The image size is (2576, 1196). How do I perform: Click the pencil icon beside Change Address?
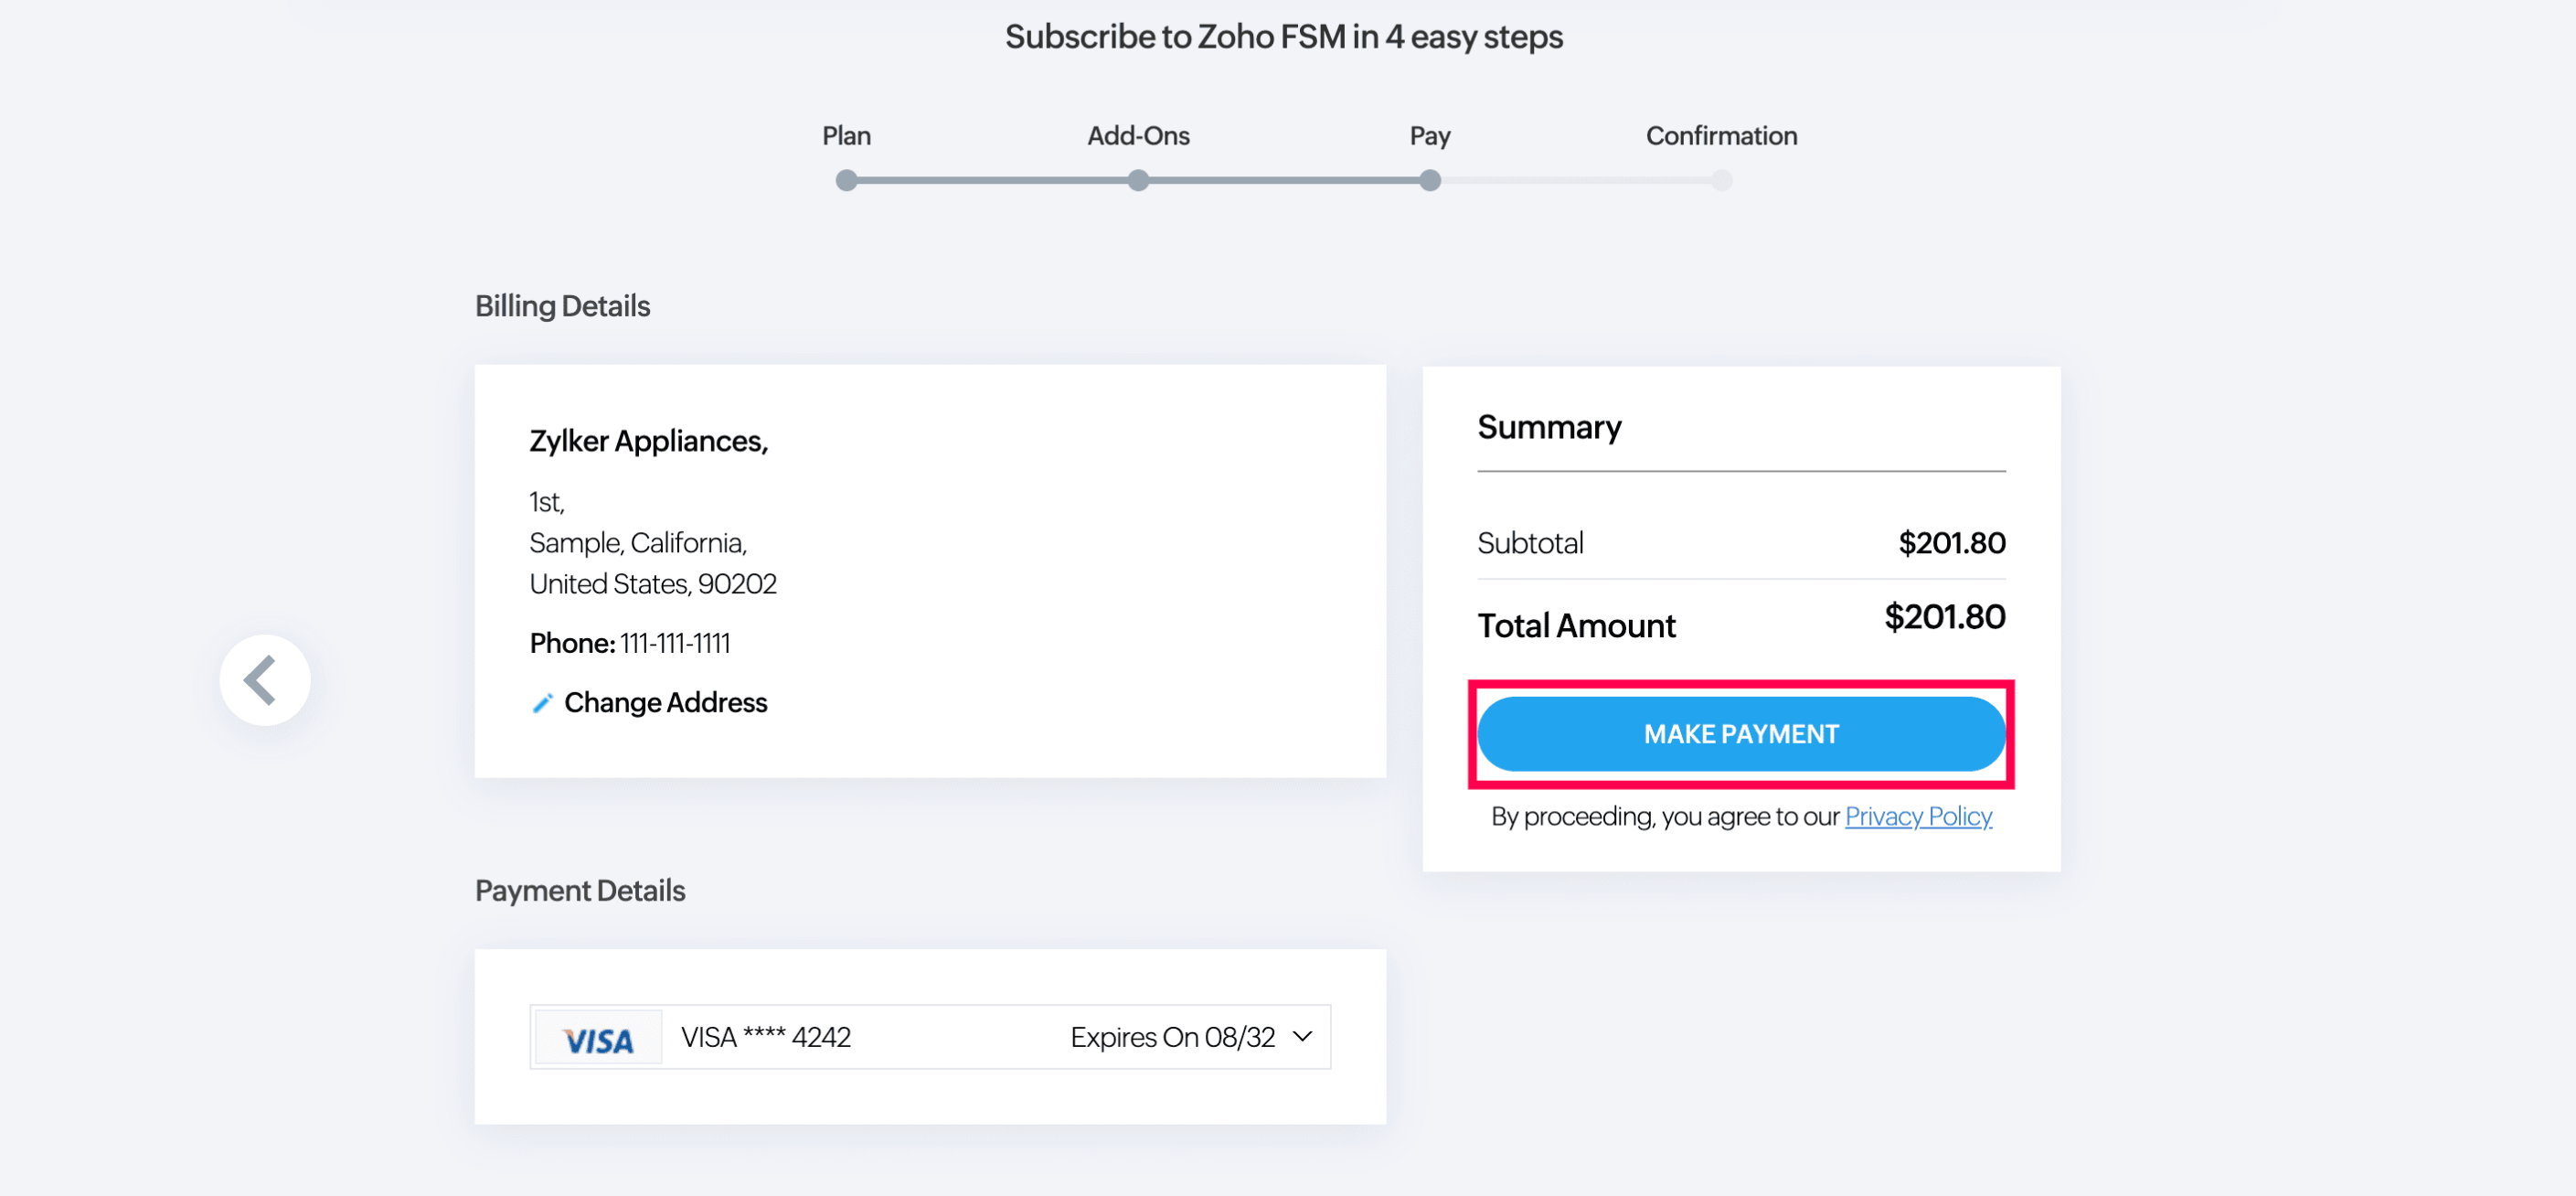(x=542, y=703)
